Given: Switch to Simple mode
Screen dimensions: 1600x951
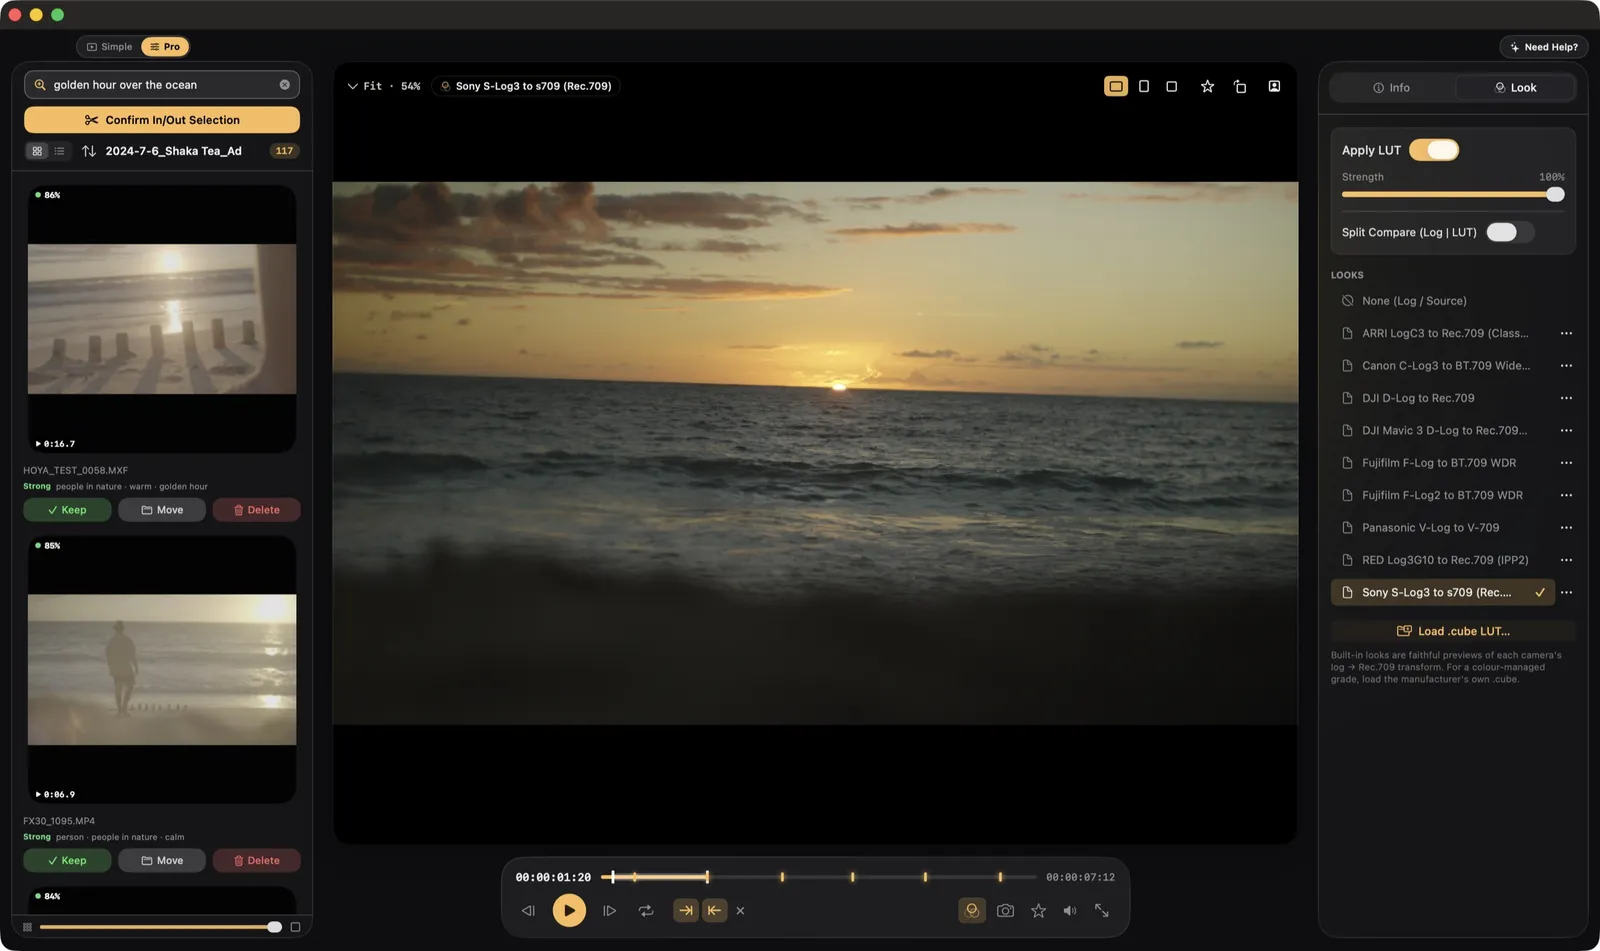Looking at the screenshot, I should [x=109, y=47].
